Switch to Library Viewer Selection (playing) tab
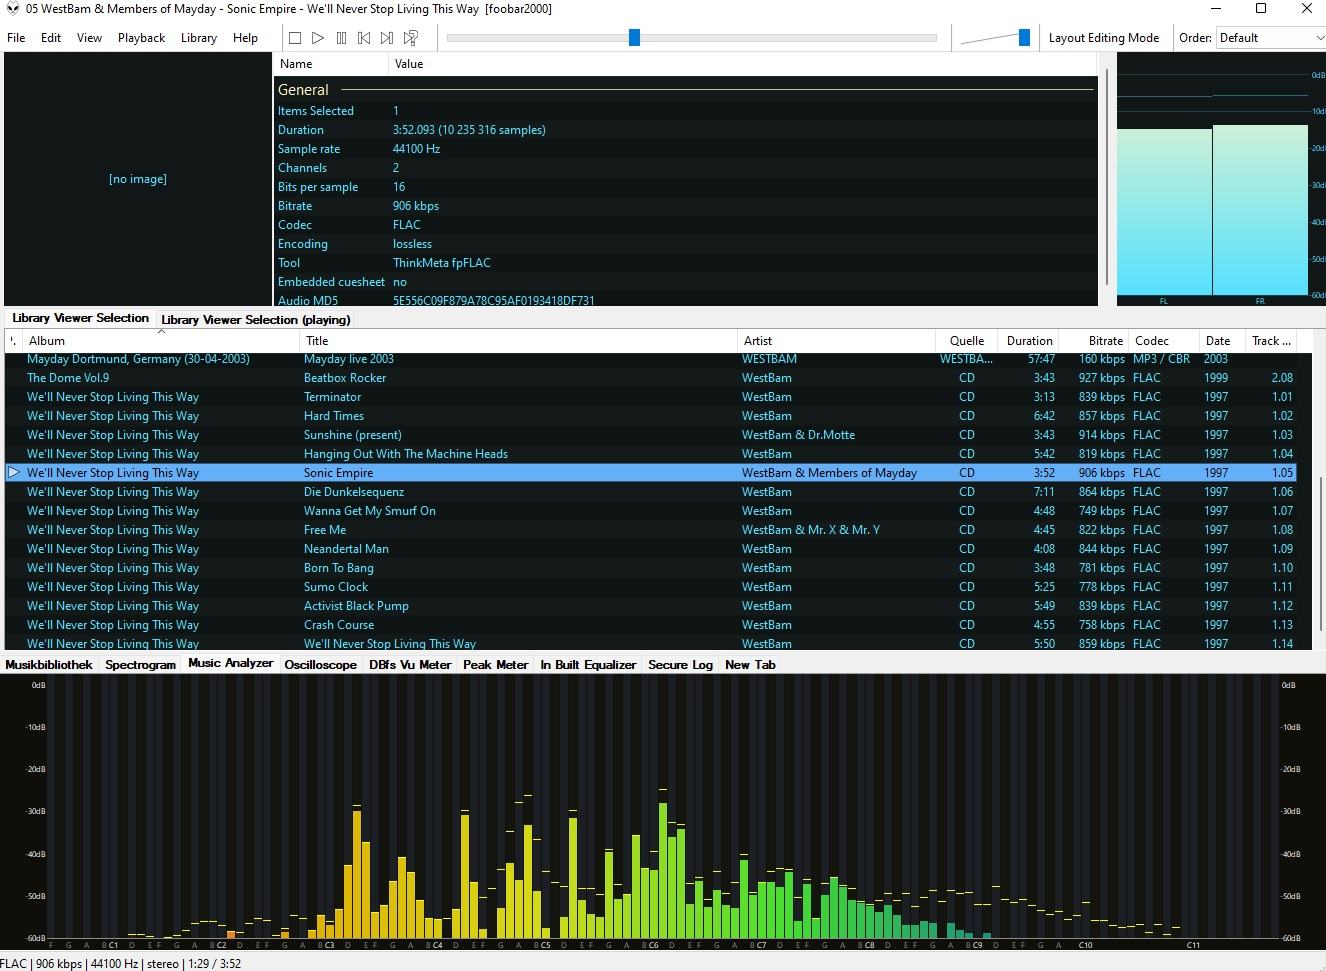The height and width of the screenshot is (971, 1326). (255, 320)
